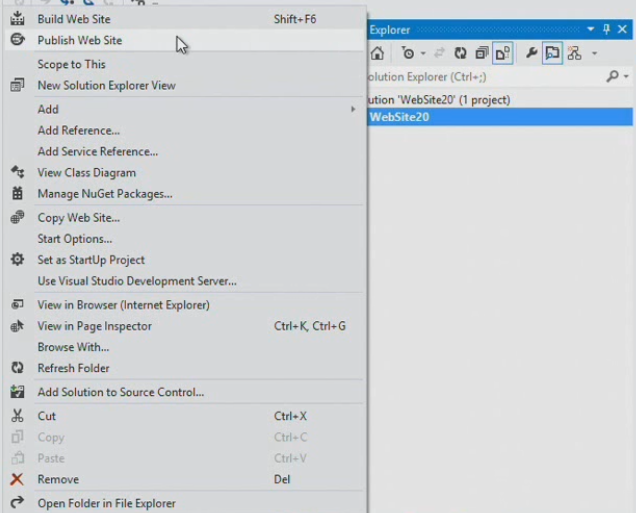Click the Publish Web Site globe icon
This screenshot has width=636, height=513.
point(17,40)
